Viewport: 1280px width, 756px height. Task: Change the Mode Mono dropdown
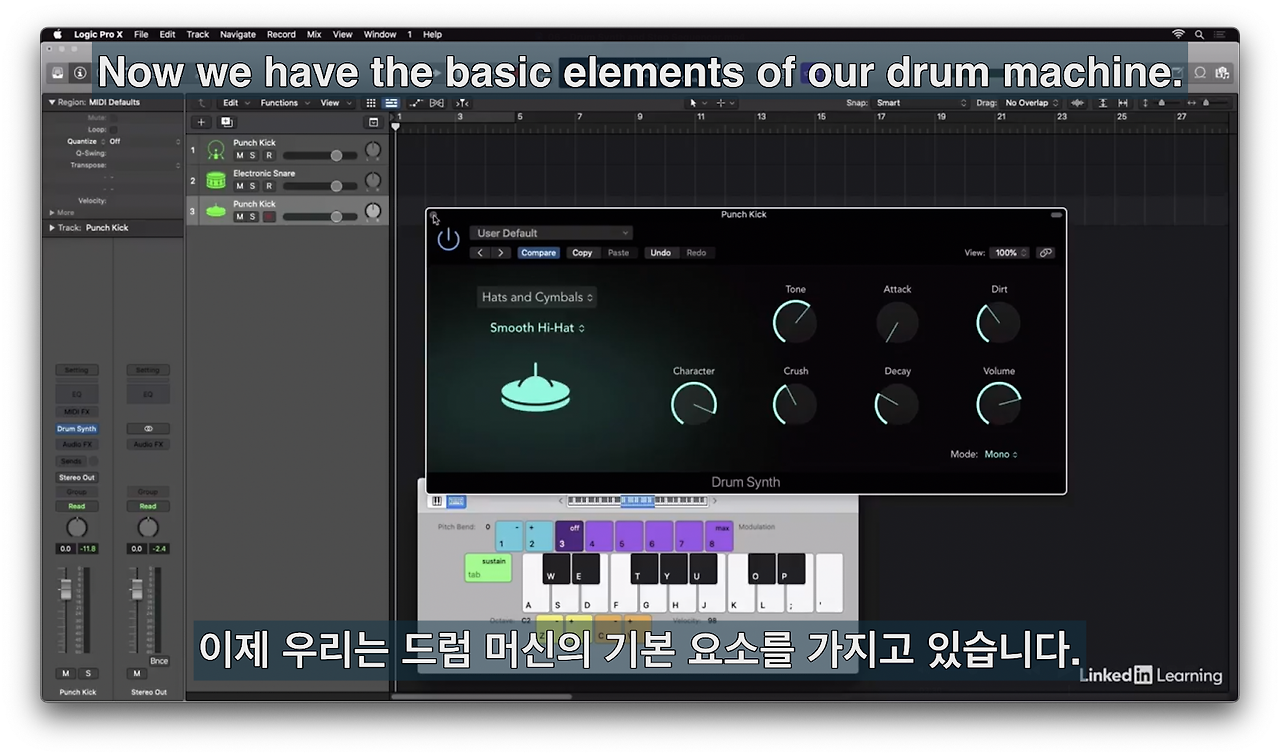1000,454
